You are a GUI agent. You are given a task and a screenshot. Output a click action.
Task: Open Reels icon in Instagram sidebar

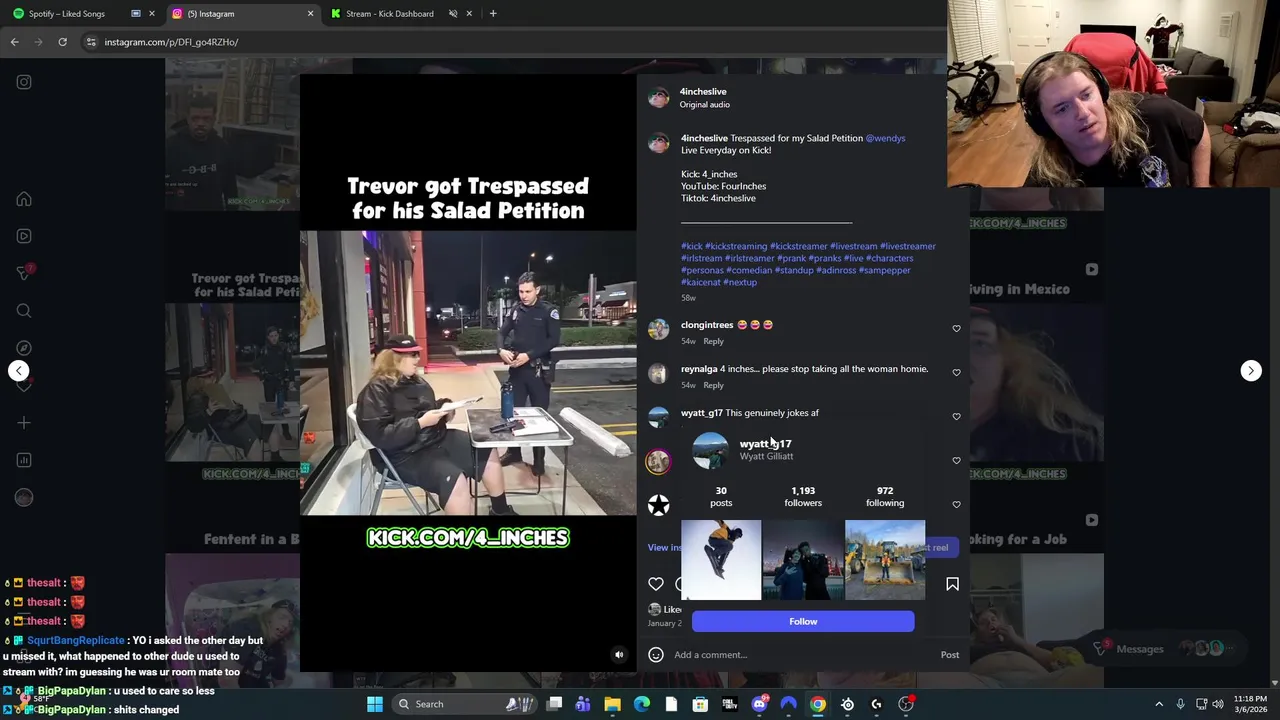coord(24,236)
